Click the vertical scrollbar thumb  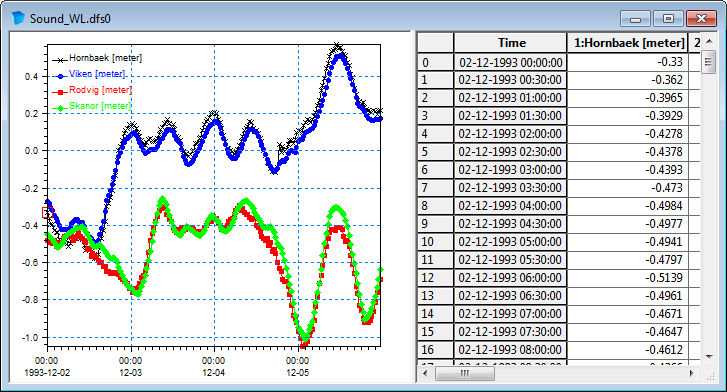click(708, 61)
